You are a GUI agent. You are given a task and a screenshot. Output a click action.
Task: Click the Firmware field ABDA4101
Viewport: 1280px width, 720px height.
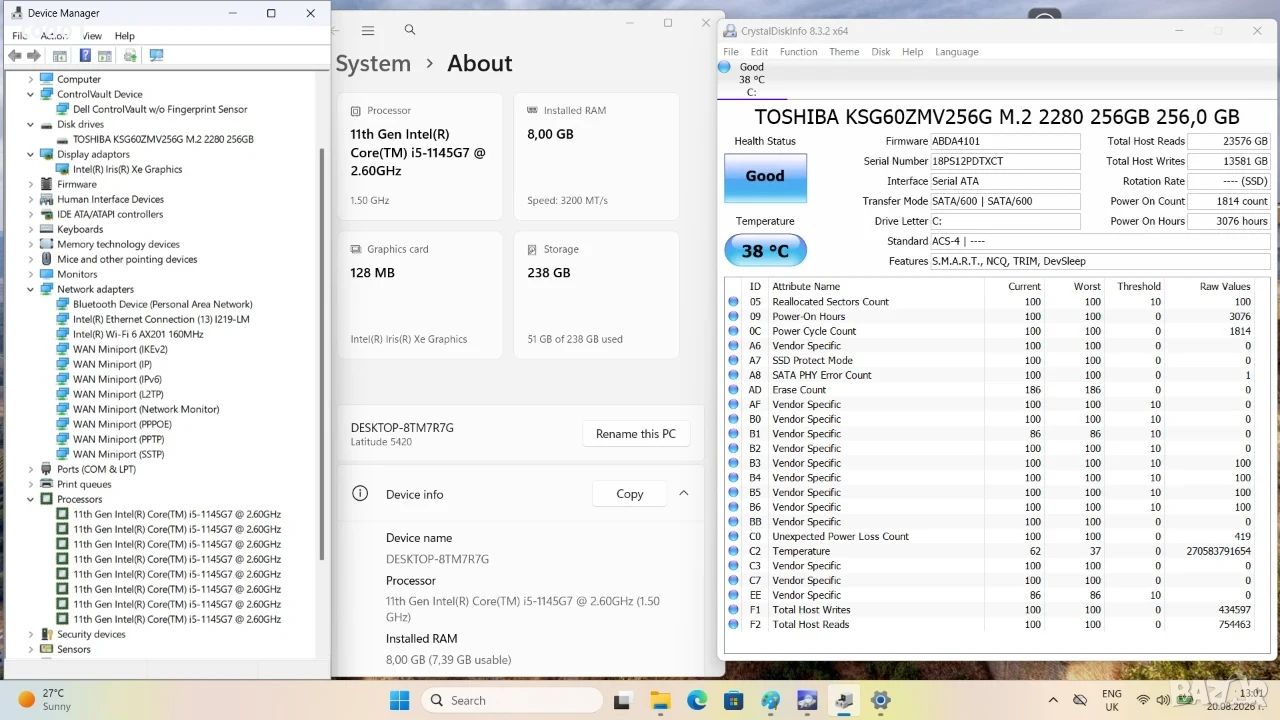1005,141
